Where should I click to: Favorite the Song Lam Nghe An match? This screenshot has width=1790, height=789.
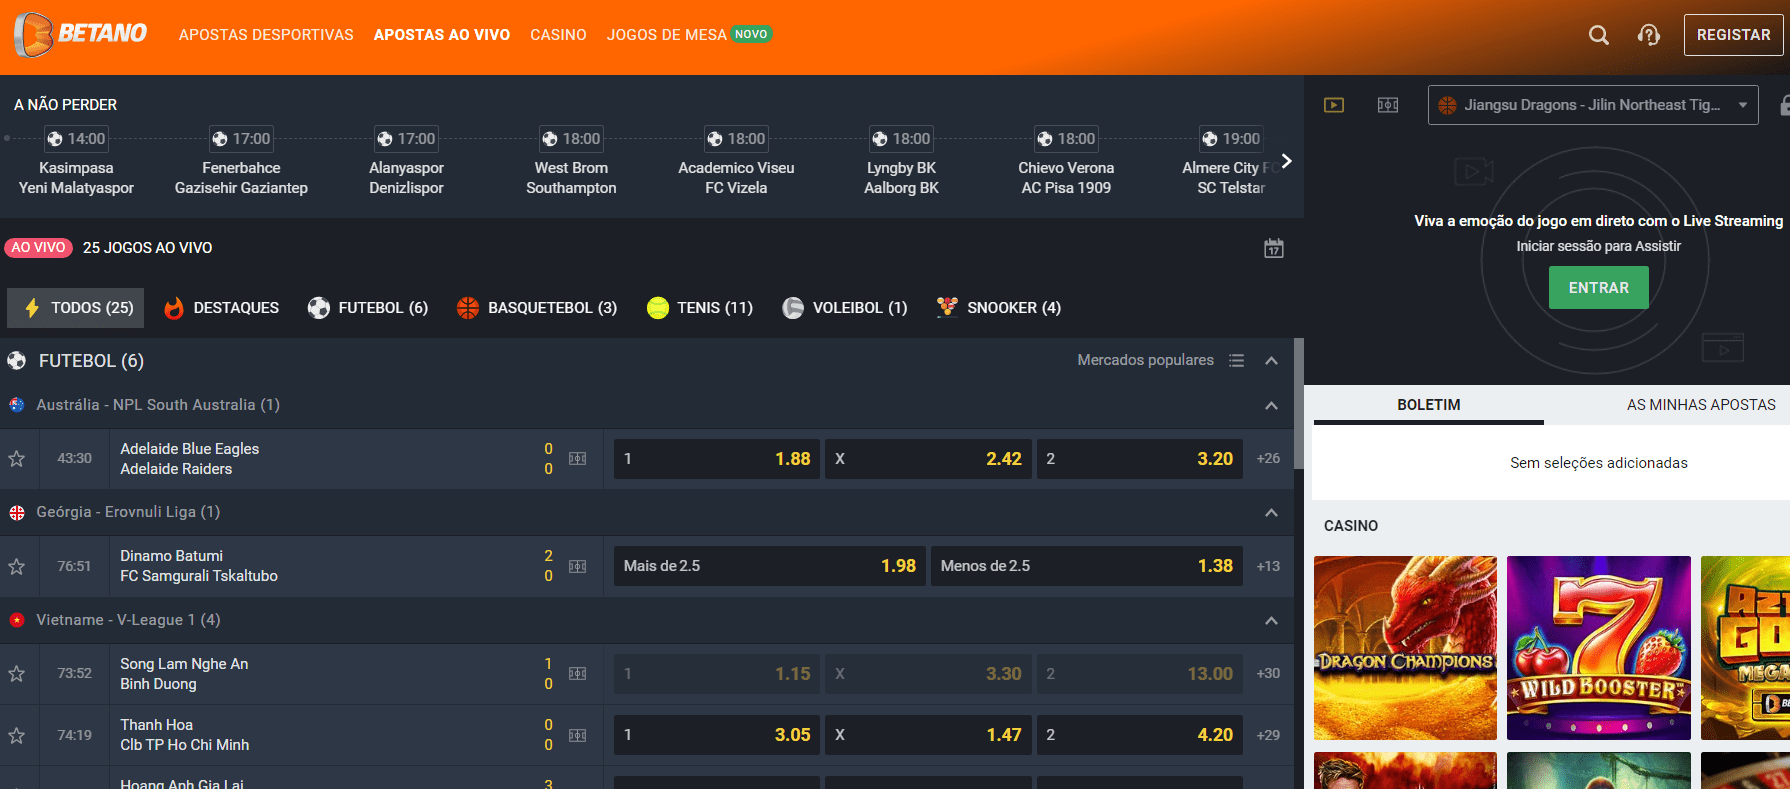coord(17,674)
